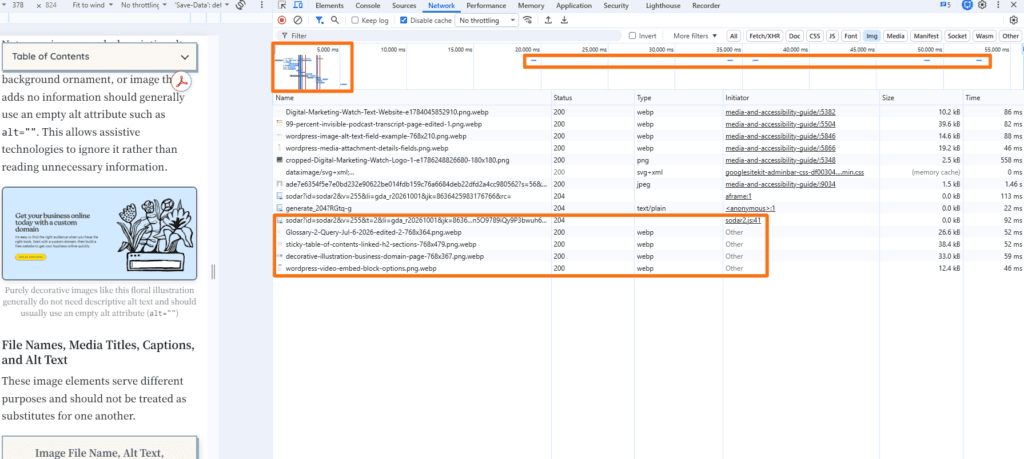
Task: Click the Filter text input field
Action: point(451,36)
